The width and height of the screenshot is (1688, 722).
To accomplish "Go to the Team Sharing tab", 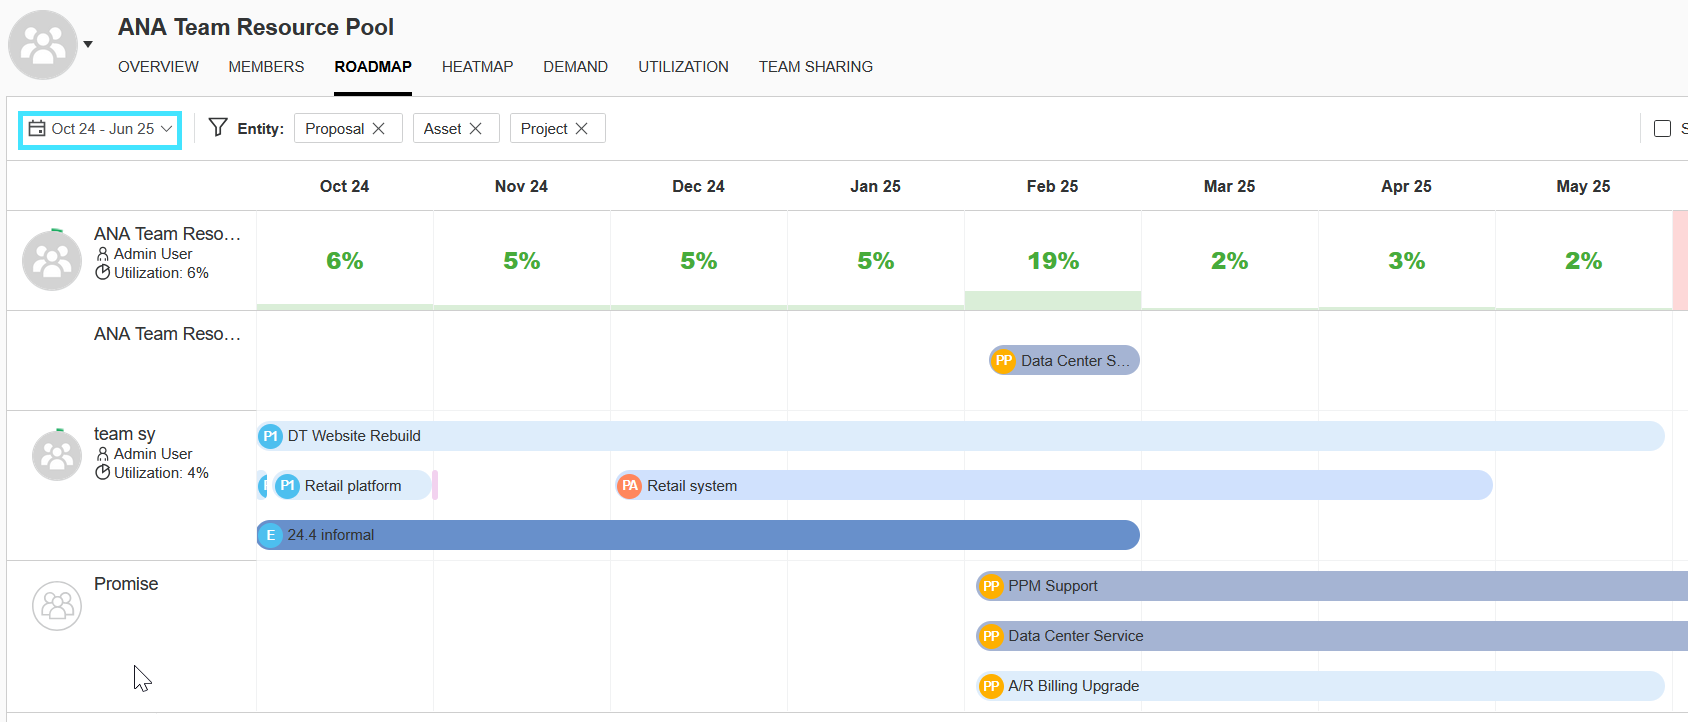I will tap(815, 67).
